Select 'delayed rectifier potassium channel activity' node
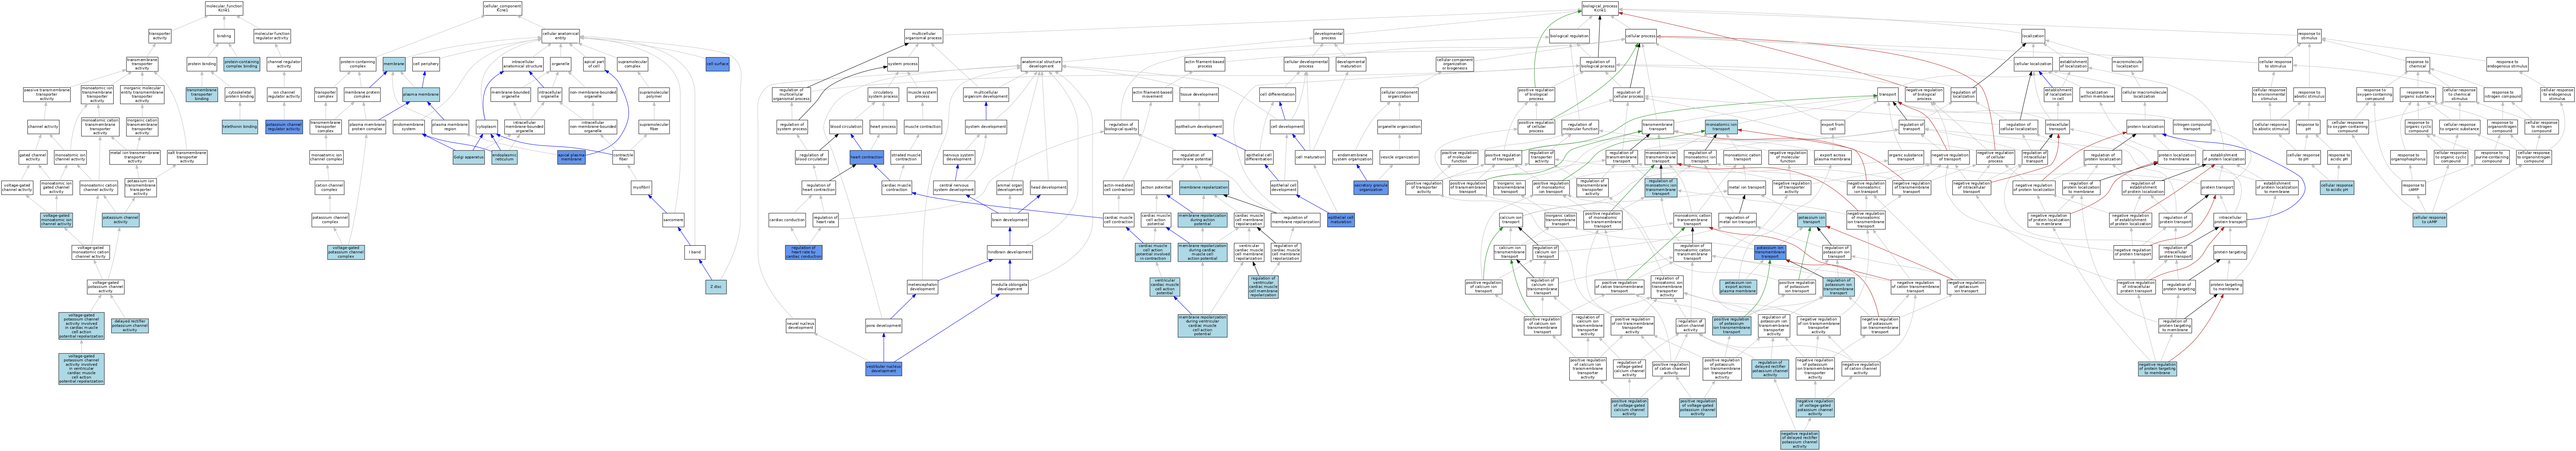Screen dimensions: 2576x451 click(x=130, y=325)
